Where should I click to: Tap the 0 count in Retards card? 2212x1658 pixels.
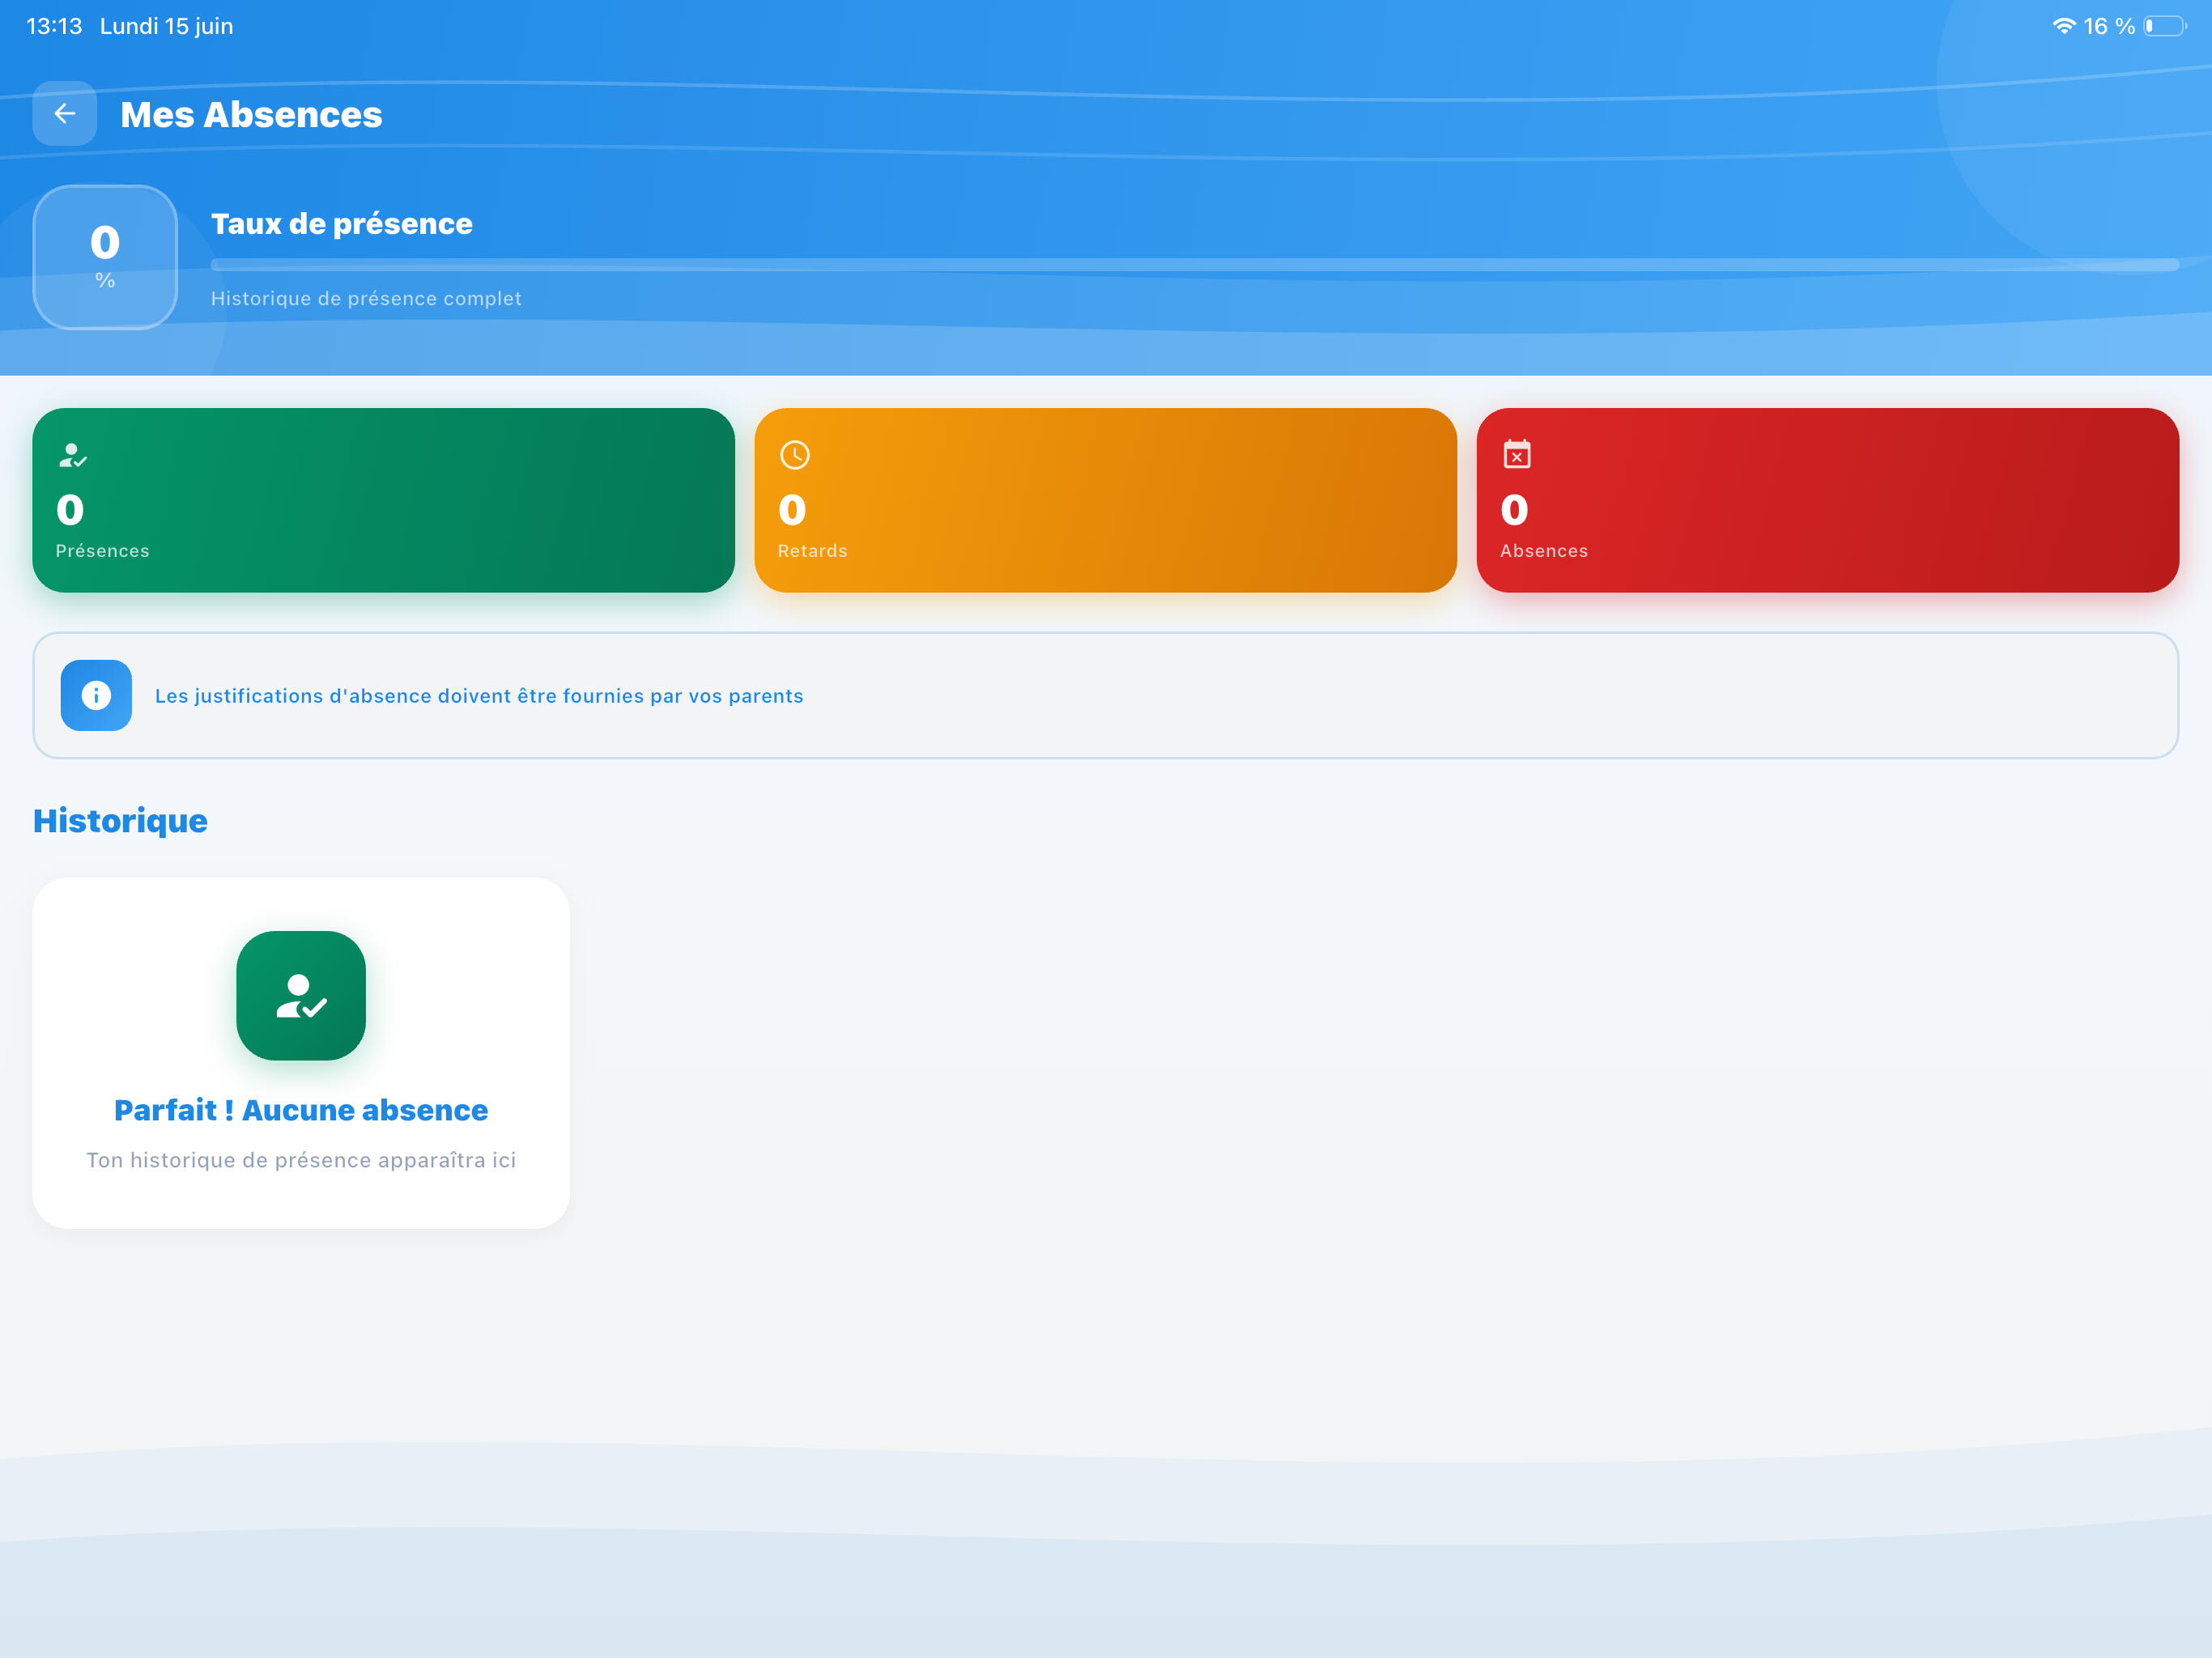[792, 510]
